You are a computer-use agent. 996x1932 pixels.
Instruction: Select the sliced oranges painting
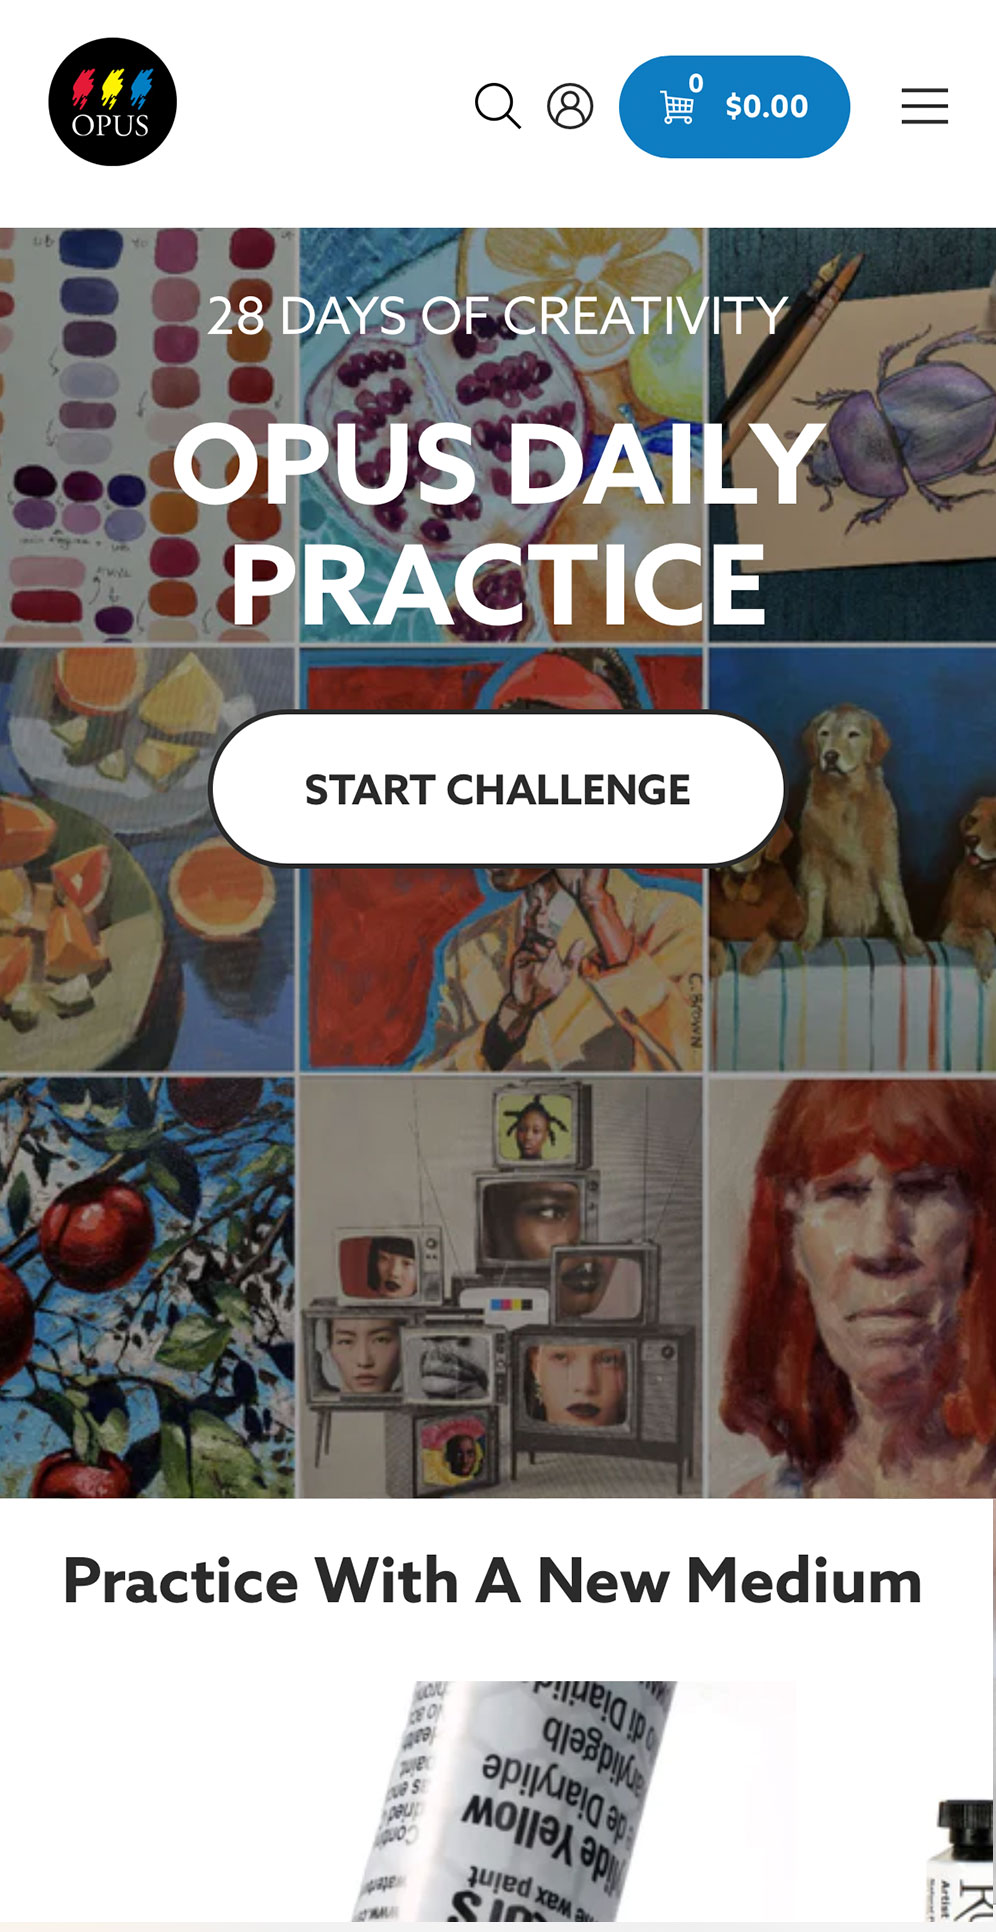pyautogui.click(x=148, y=860)
